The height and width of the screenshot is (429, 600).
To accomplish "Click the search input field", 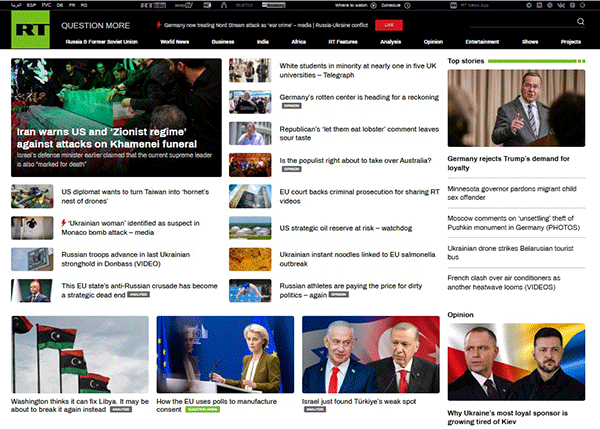I will point(522,22).
